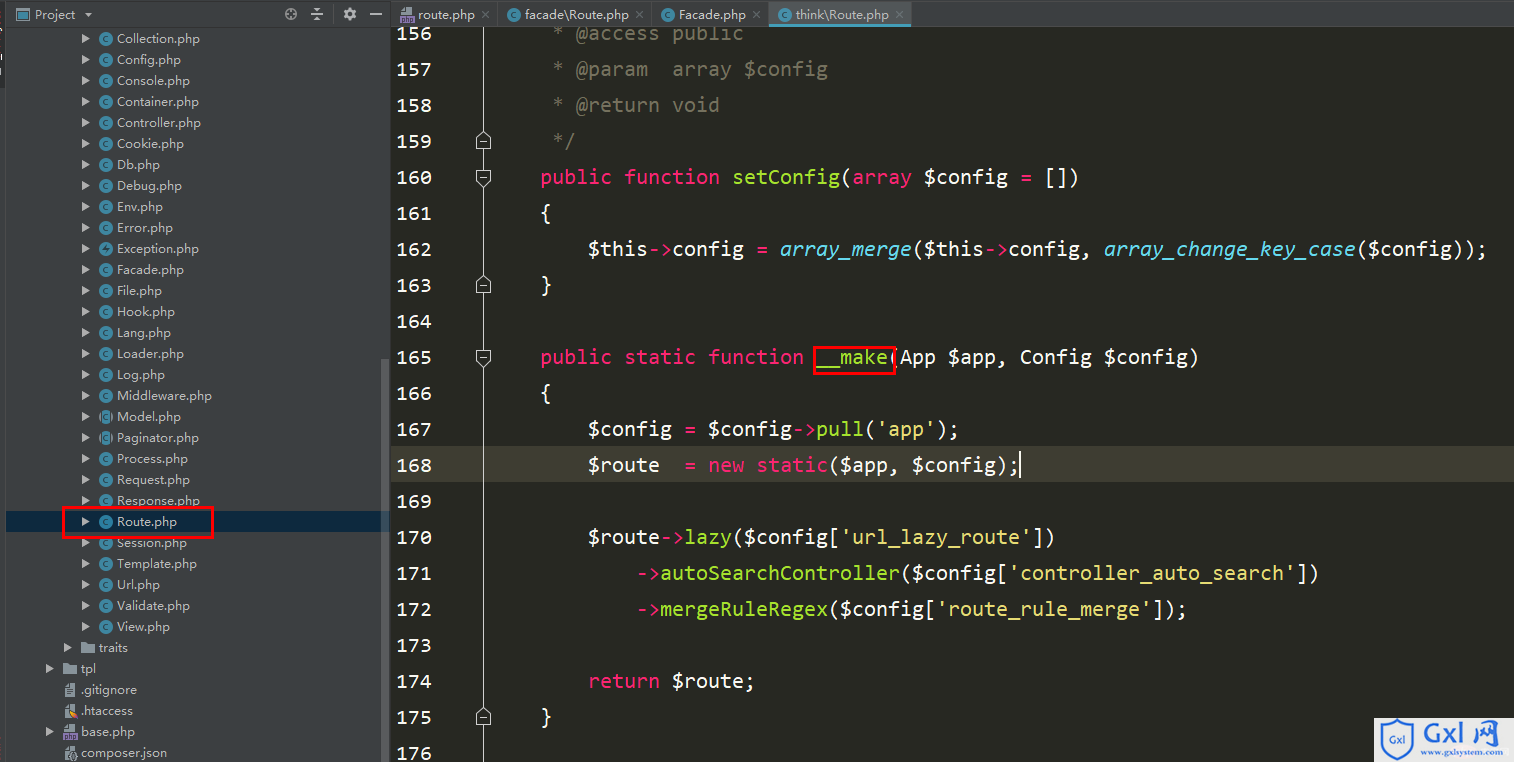Select Request.php in project tree
This screenshot has width=1514, height=762.
tap(153, 480)
